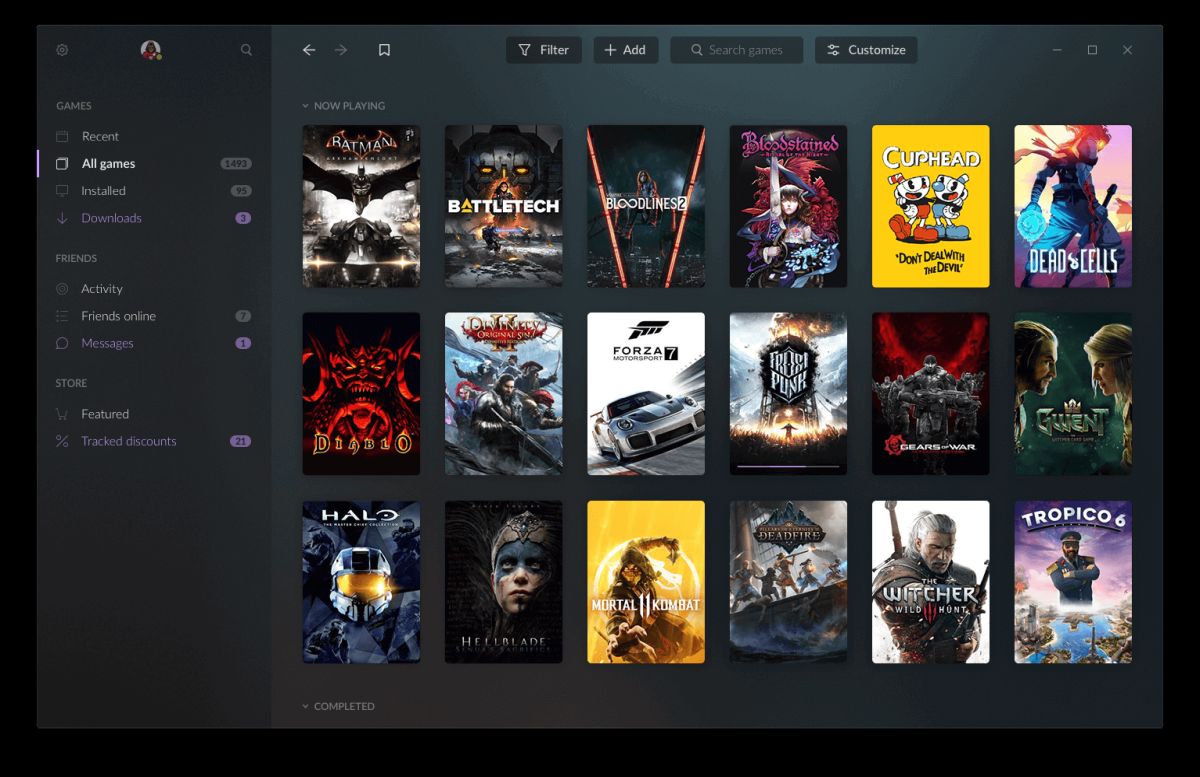Viewport: 1200px width, 777px height.
Task: Click the Activity icon in the sidebar
Action: pyautogui.click(x=62, y=288)
